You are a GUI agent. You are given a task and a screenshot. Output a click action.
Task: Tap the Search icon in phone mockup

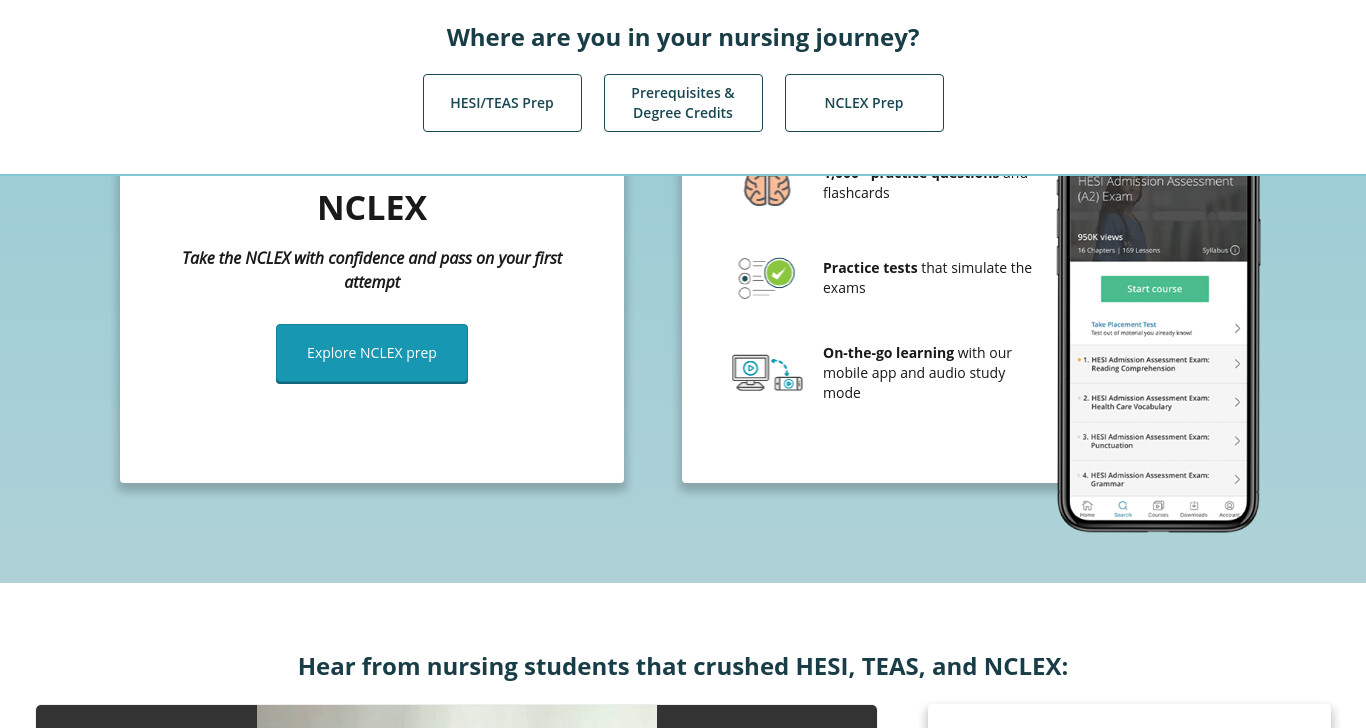coord(1123,508)
